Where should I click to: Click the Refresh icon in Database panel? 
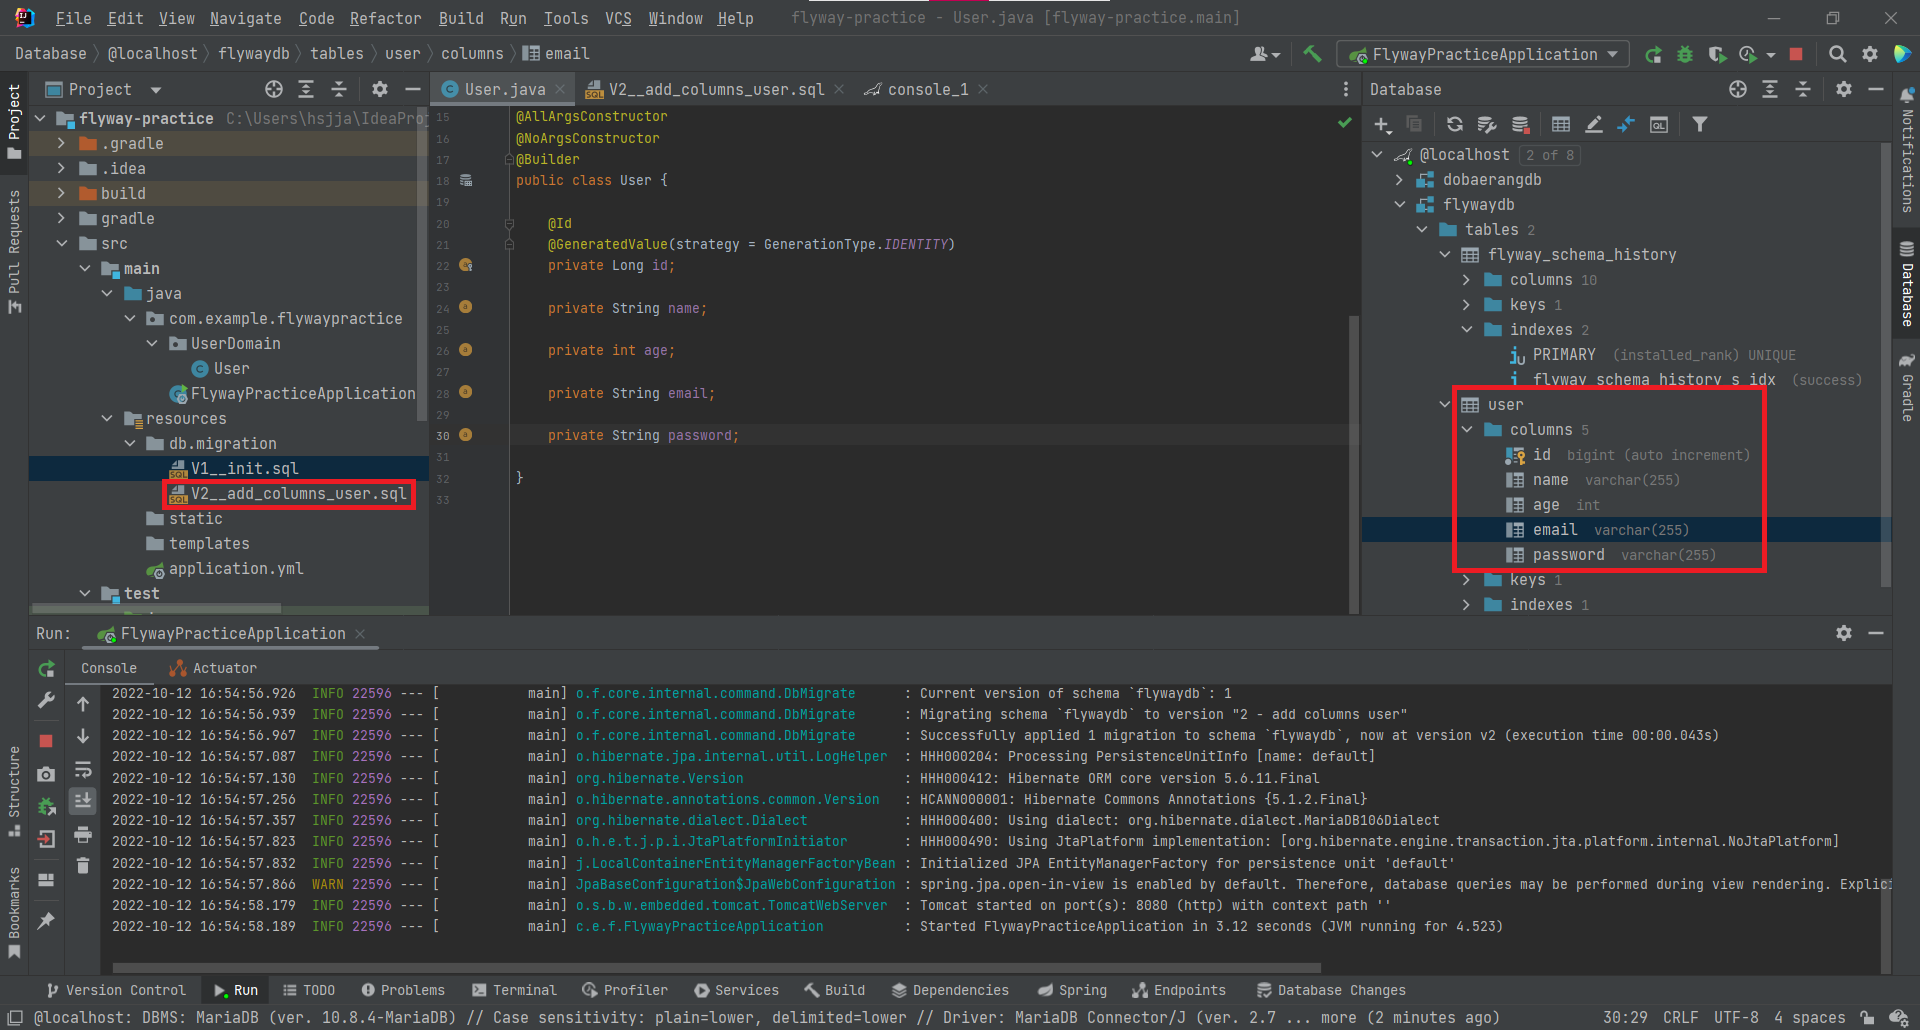tap(1454, 124)
